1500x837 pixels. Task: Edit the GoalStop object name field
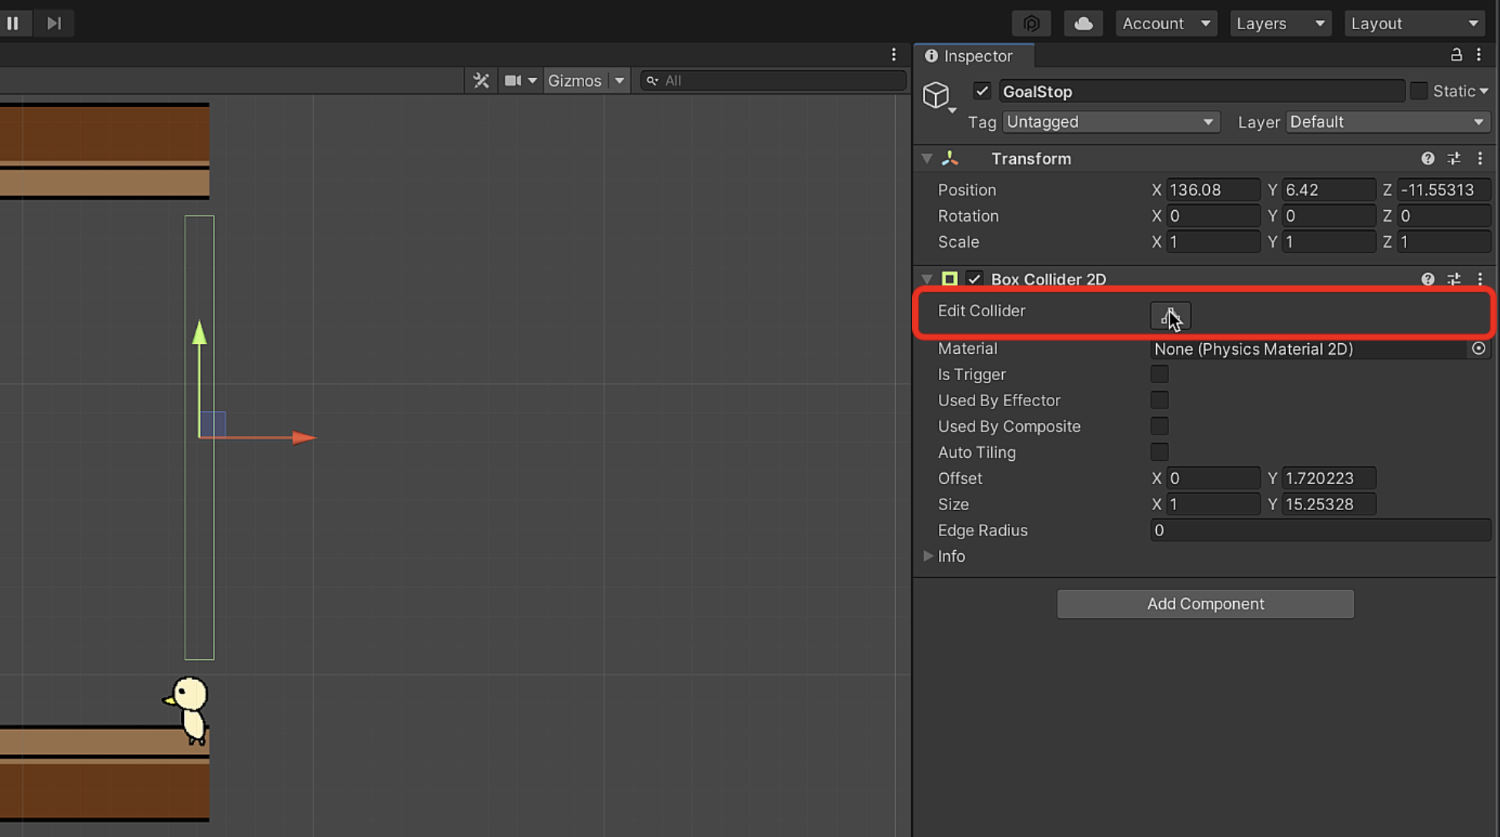pyautogui.click(x=1200, y=91)
